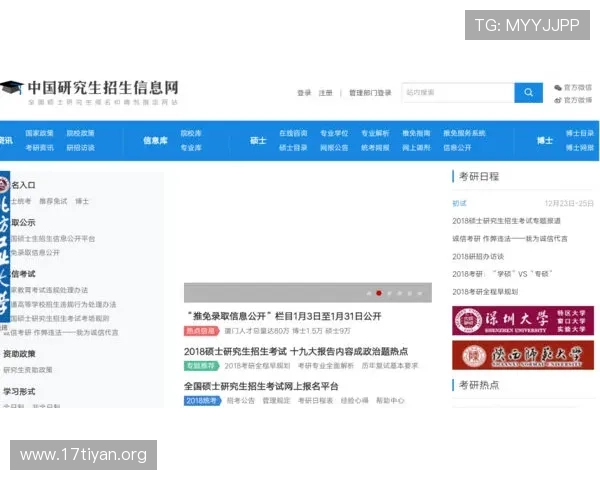The height and width of the screenshot is (480, 600).
Task: Click 经验心得 link
Action: pyautogui.click(x=354, y=401)
